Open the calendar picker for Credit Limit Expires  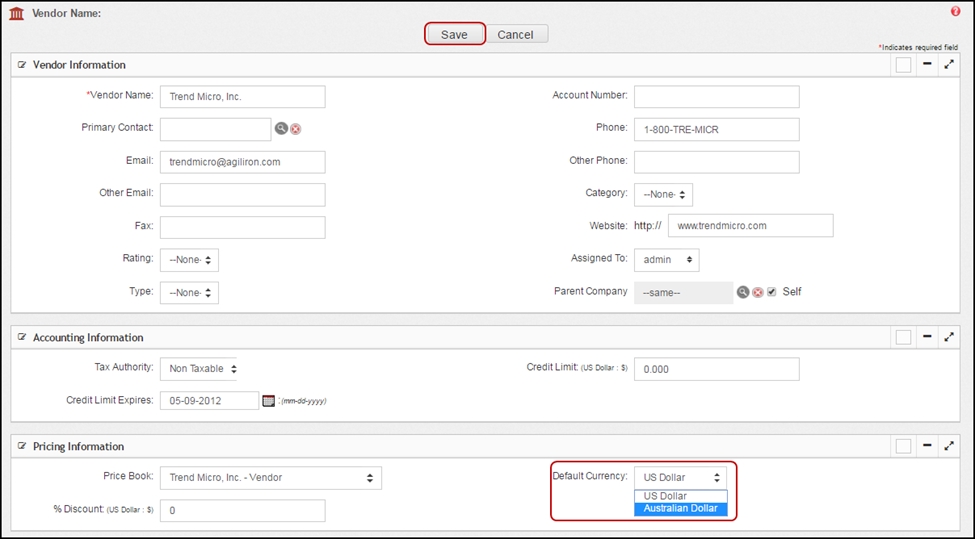[269, 400]
